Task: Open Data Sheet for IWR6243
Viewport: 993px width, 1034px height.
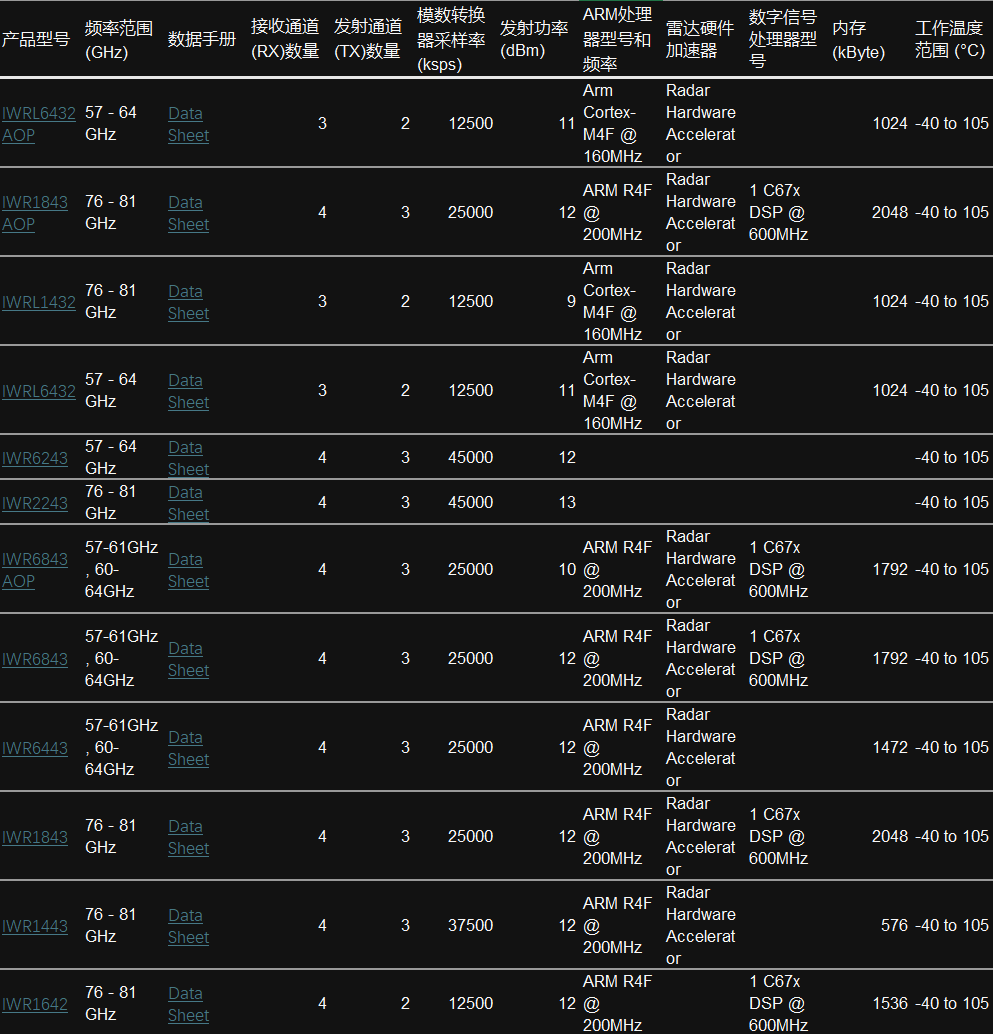Action: [188, 458]
